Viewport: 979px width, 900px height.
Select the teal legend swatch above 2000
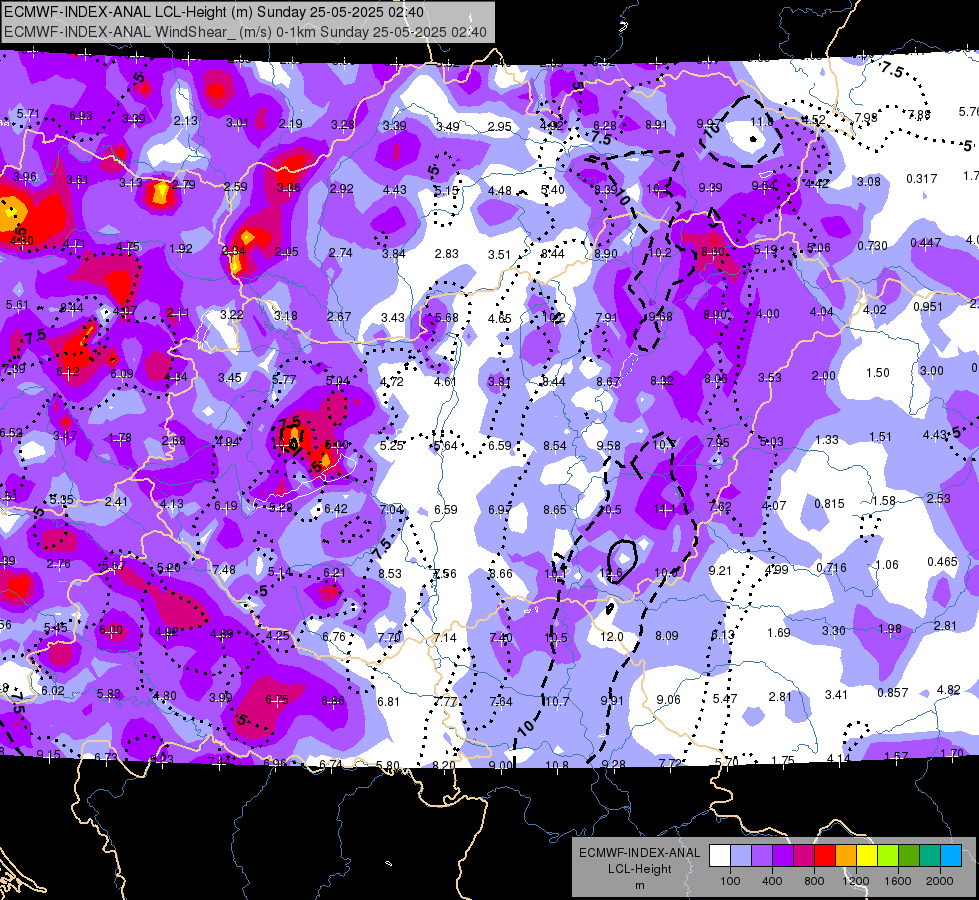930,856
